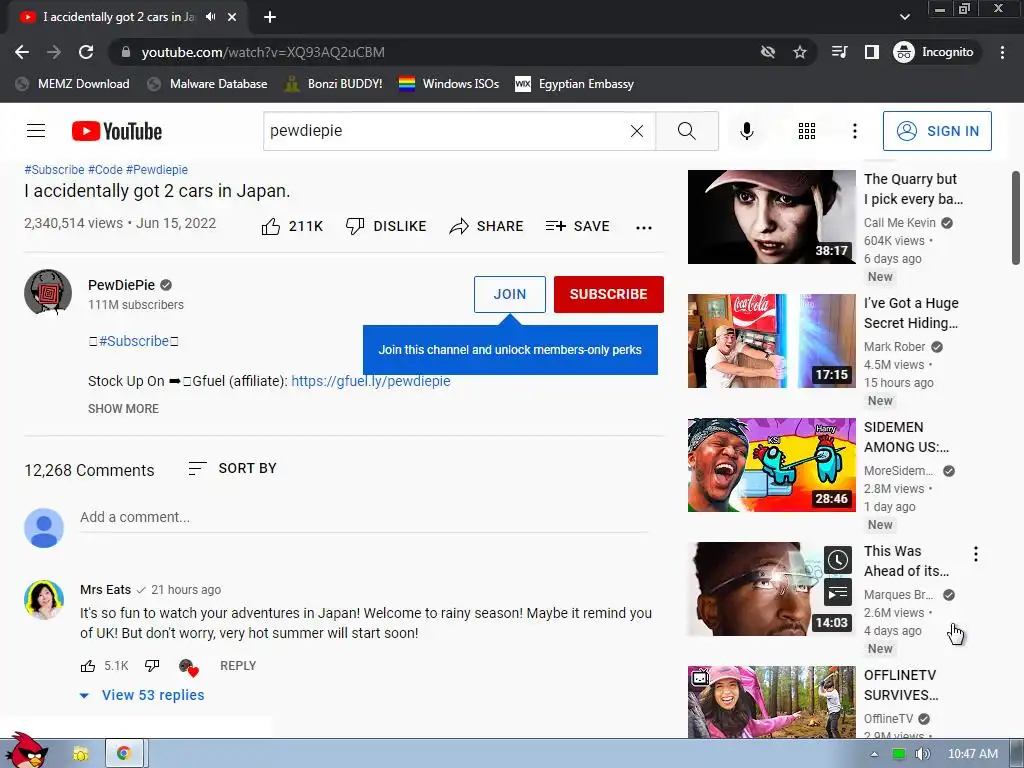Open the Egyptian Embassy bookmark
The image size is (1024, 768).
[575, 84]
